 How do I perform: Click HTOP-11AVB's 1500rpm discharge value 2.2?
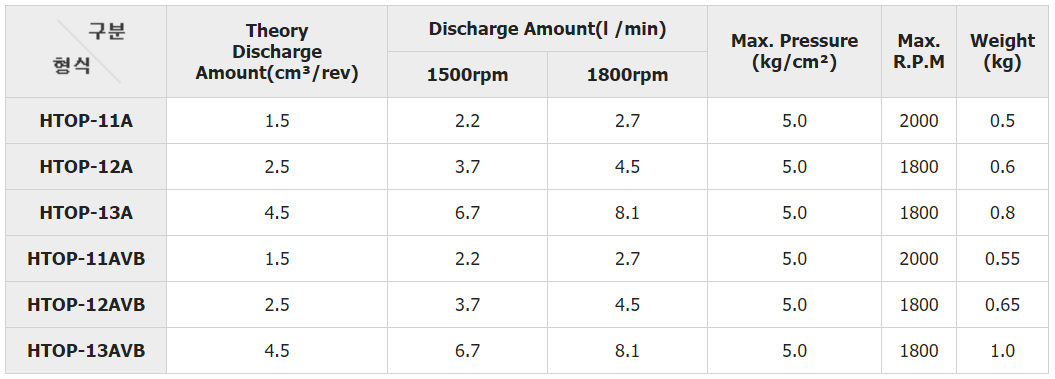(468, 259)
